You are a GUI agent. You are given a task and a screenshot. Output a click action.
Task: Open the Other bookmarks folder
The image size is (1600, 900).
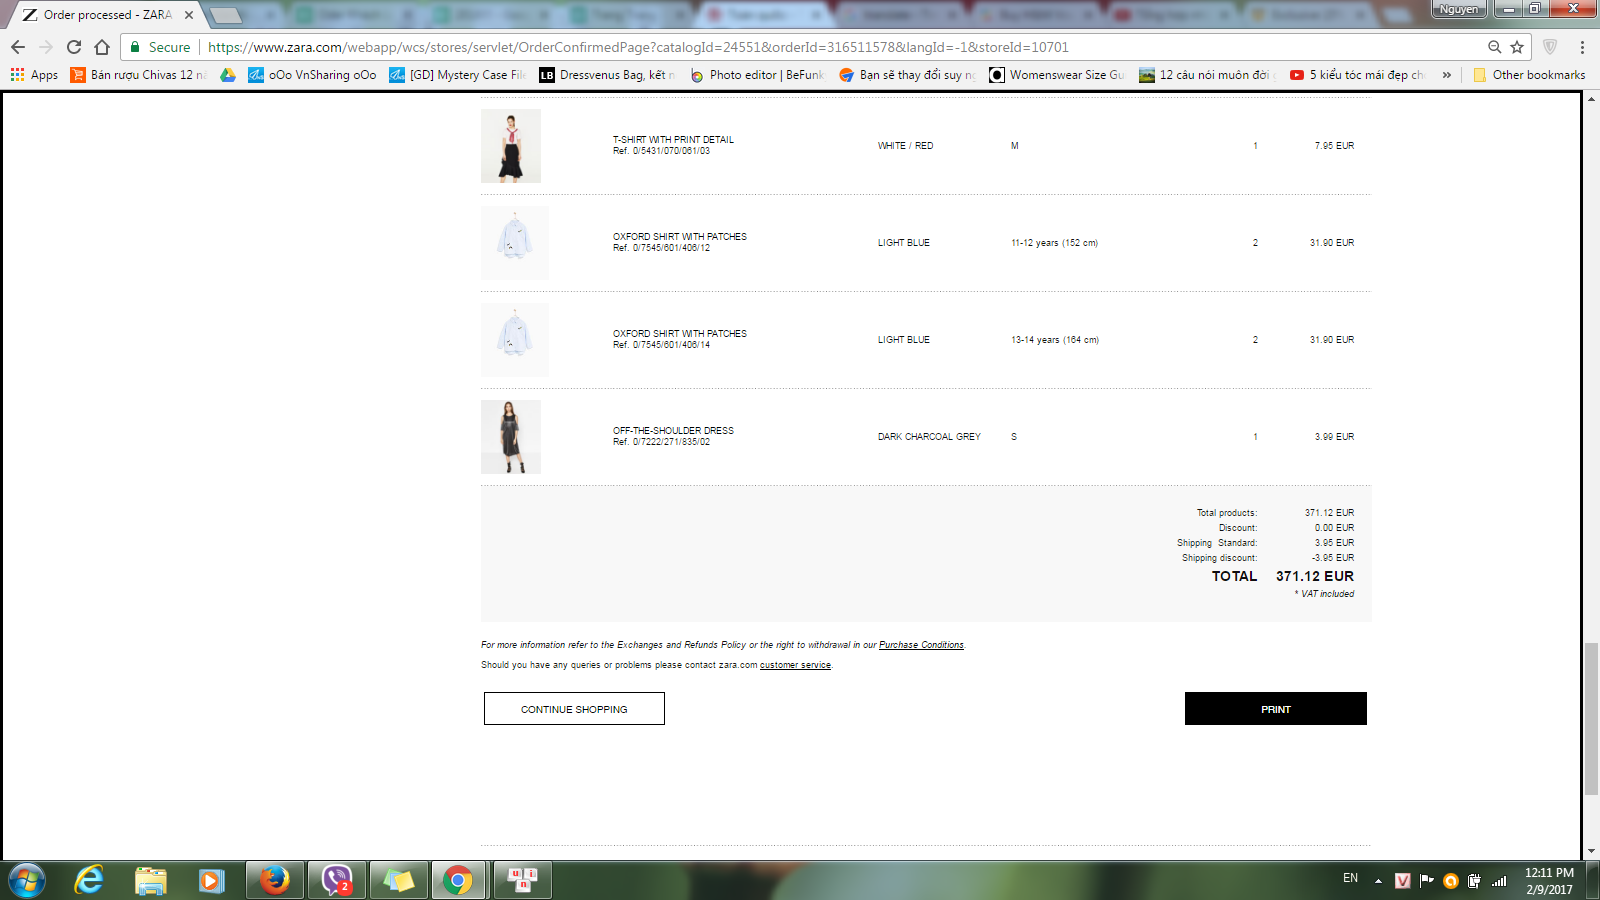pyautogui.click(x=1529, y=75)
